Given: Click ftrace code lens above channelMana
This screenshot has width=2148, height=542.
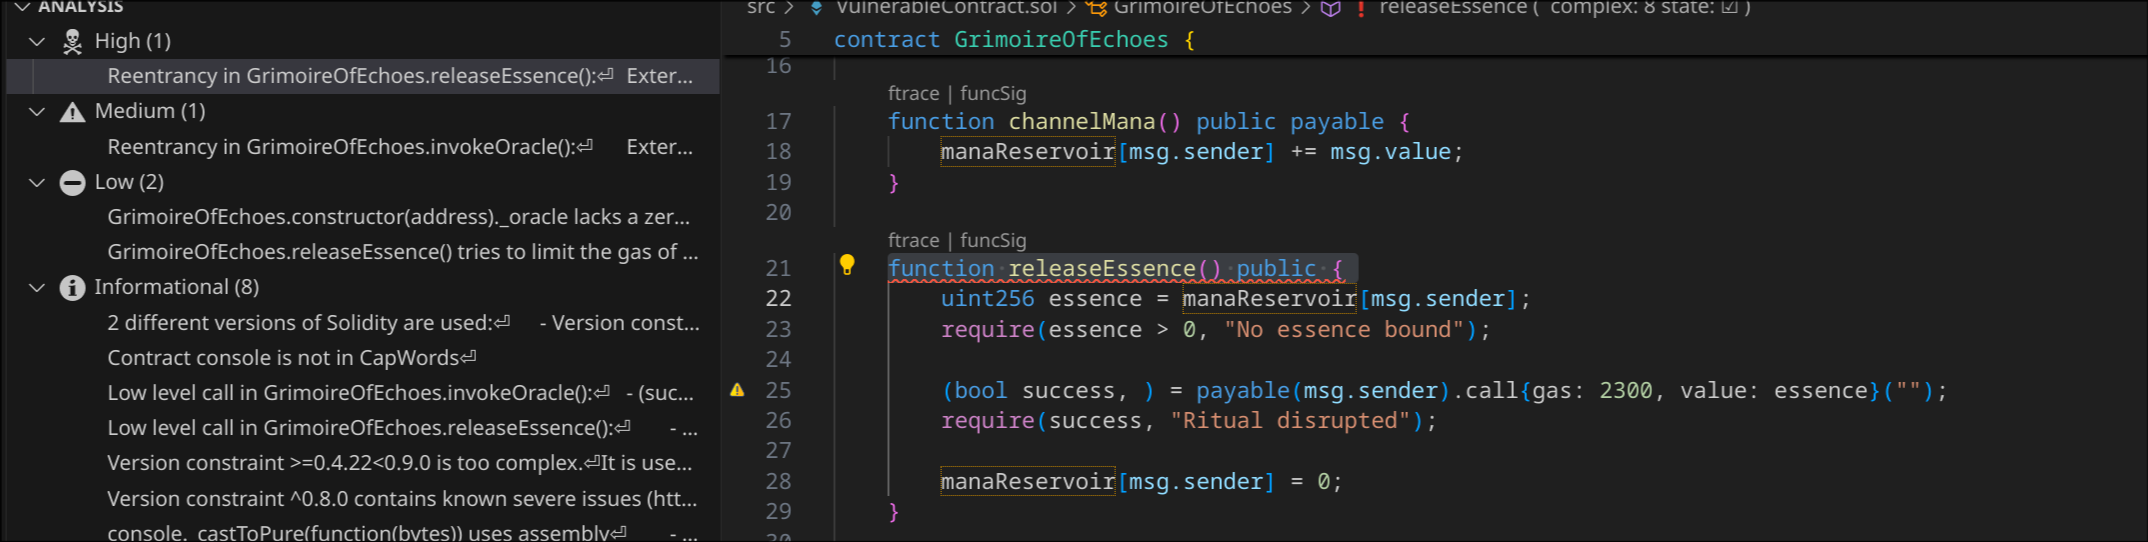Looking at the screenshot, I should (913, 93).
